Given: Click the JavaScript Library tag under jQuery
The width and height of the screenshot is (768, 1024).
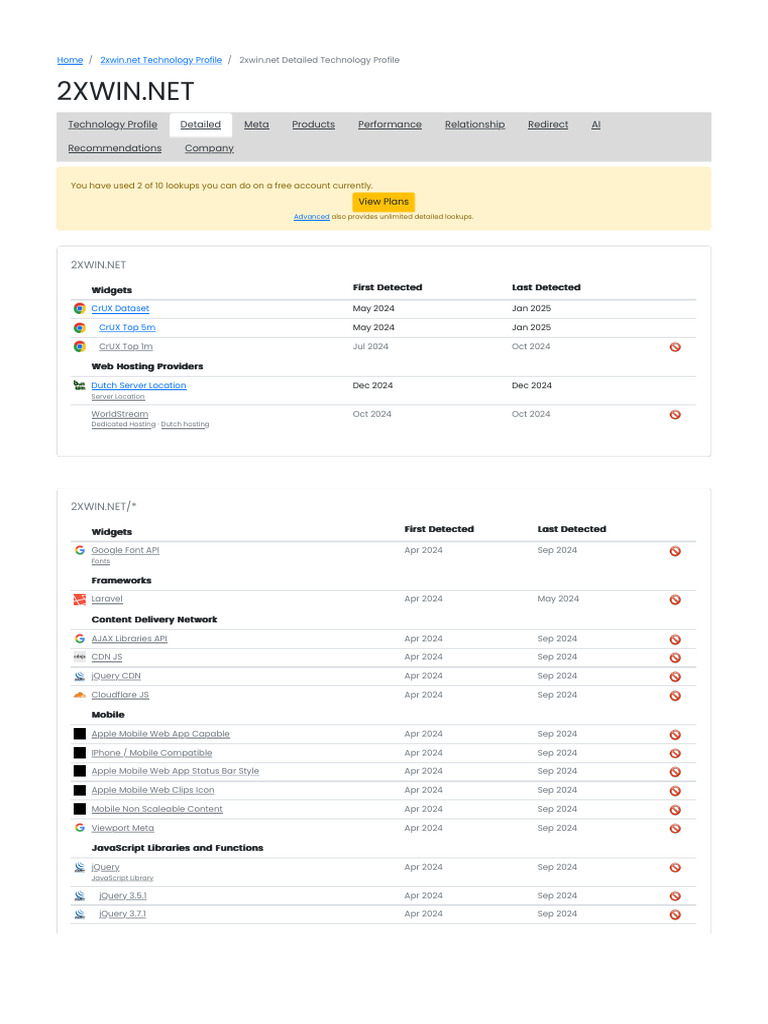Looking at the screenshot, I should 123,878.
